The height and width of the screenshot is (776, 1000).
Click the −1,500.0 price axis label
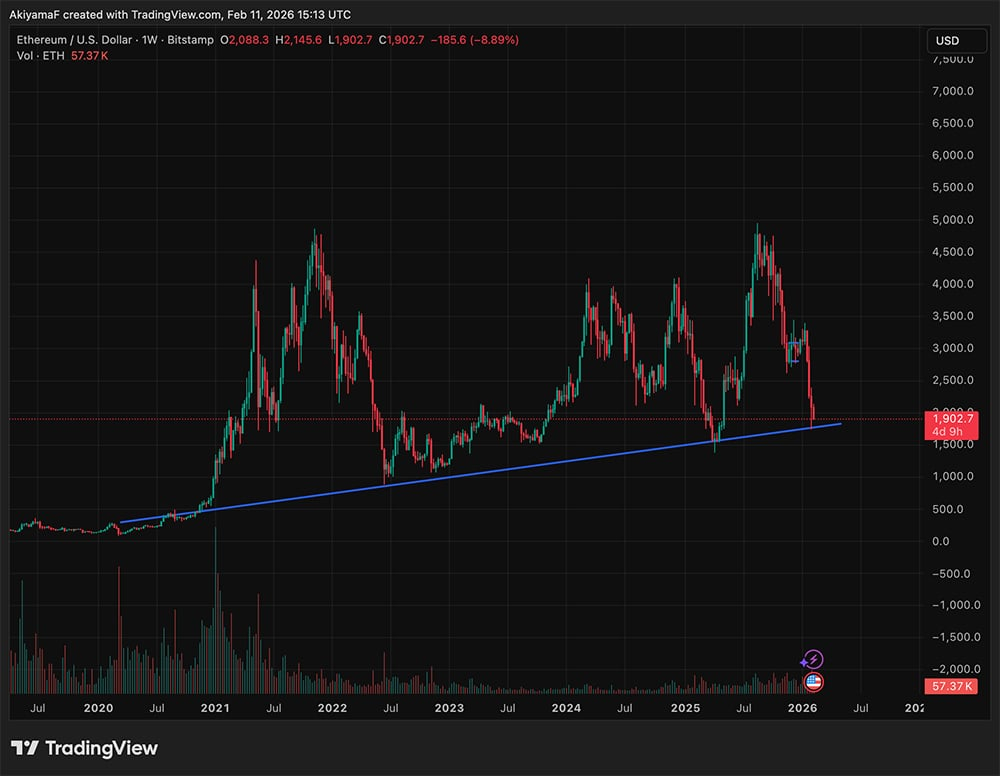tap(956, 637)
